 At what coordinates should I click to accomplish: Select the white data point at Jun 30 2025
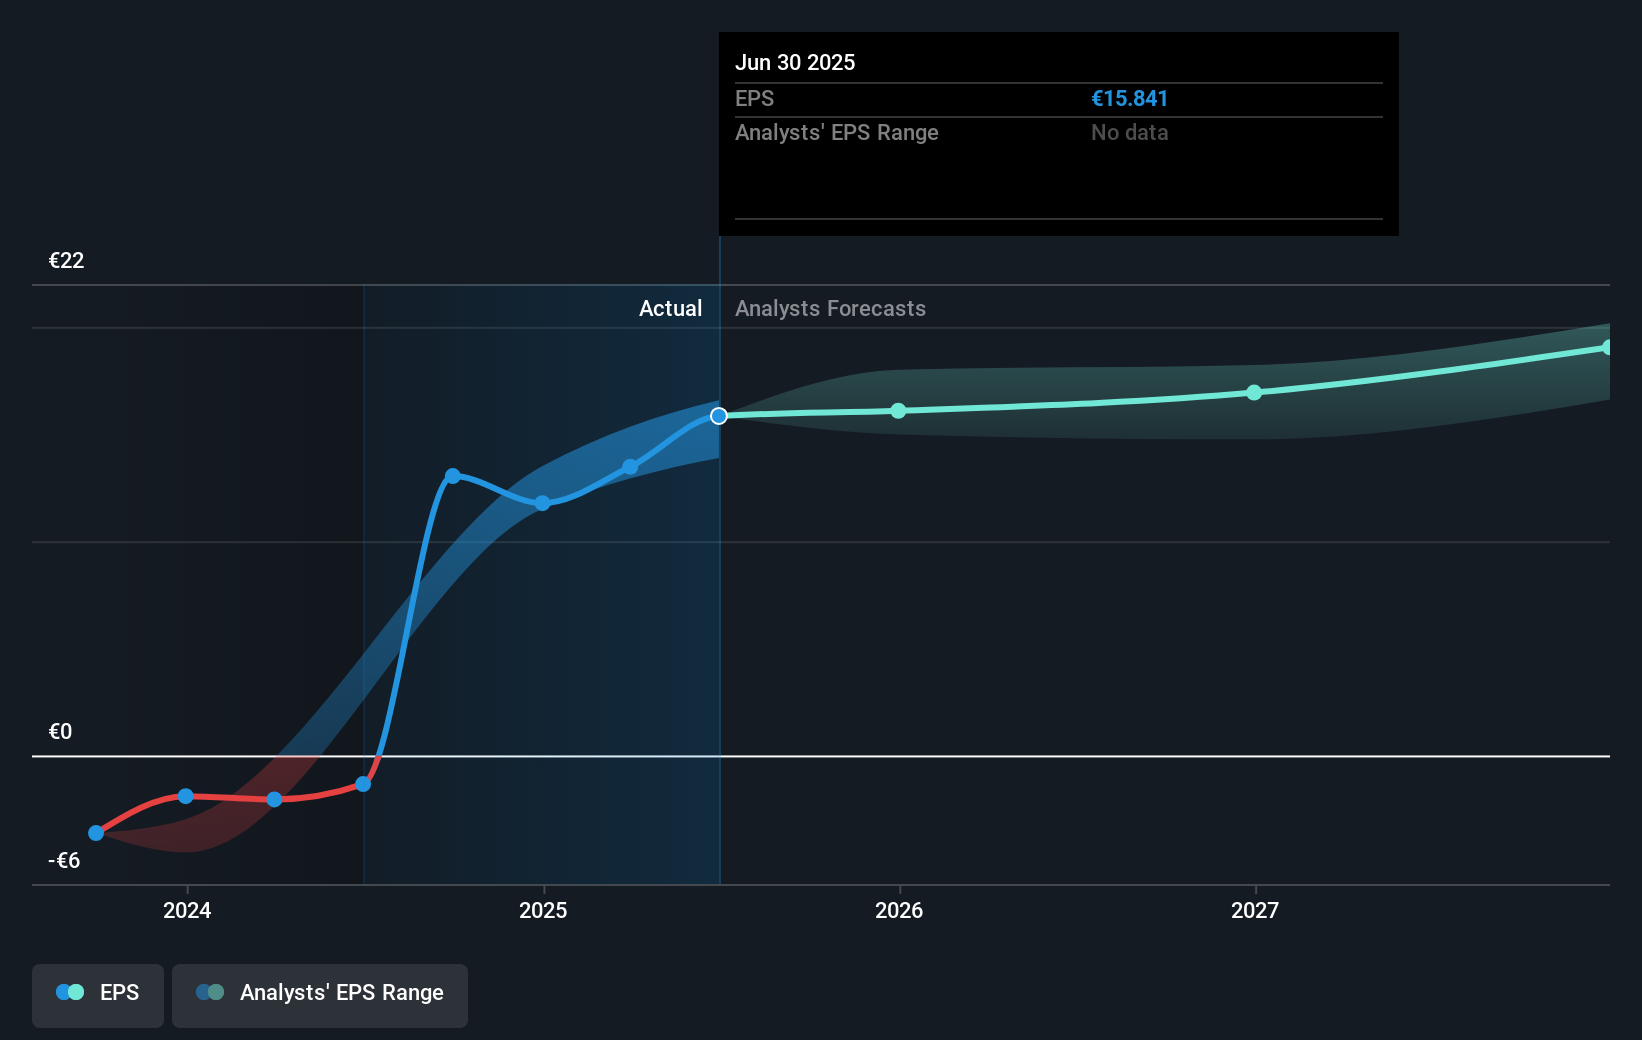718,416
